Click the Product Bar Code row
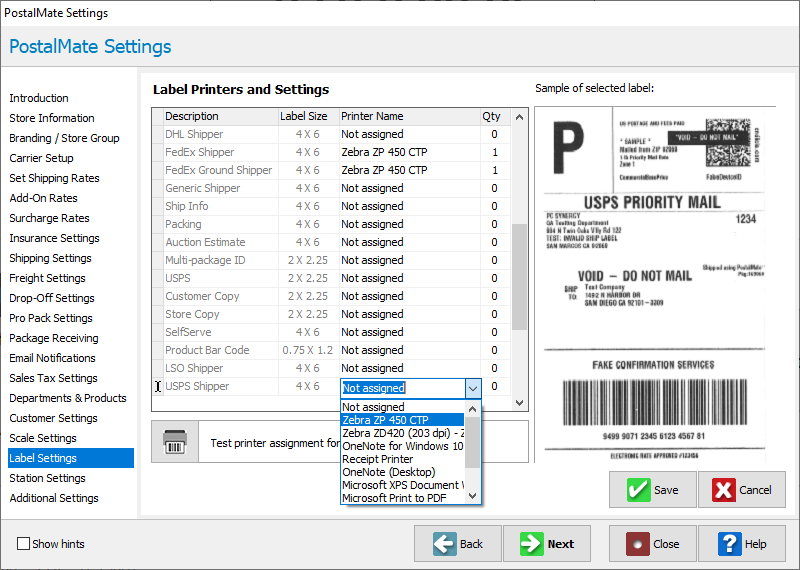 coord(332,350)
